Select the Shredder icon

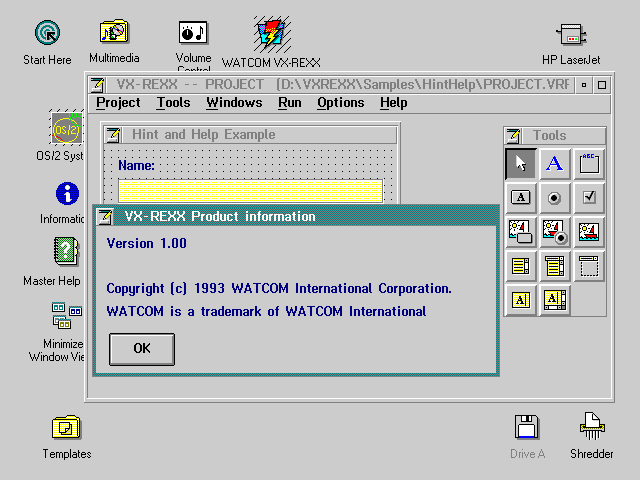pos(592,426)
